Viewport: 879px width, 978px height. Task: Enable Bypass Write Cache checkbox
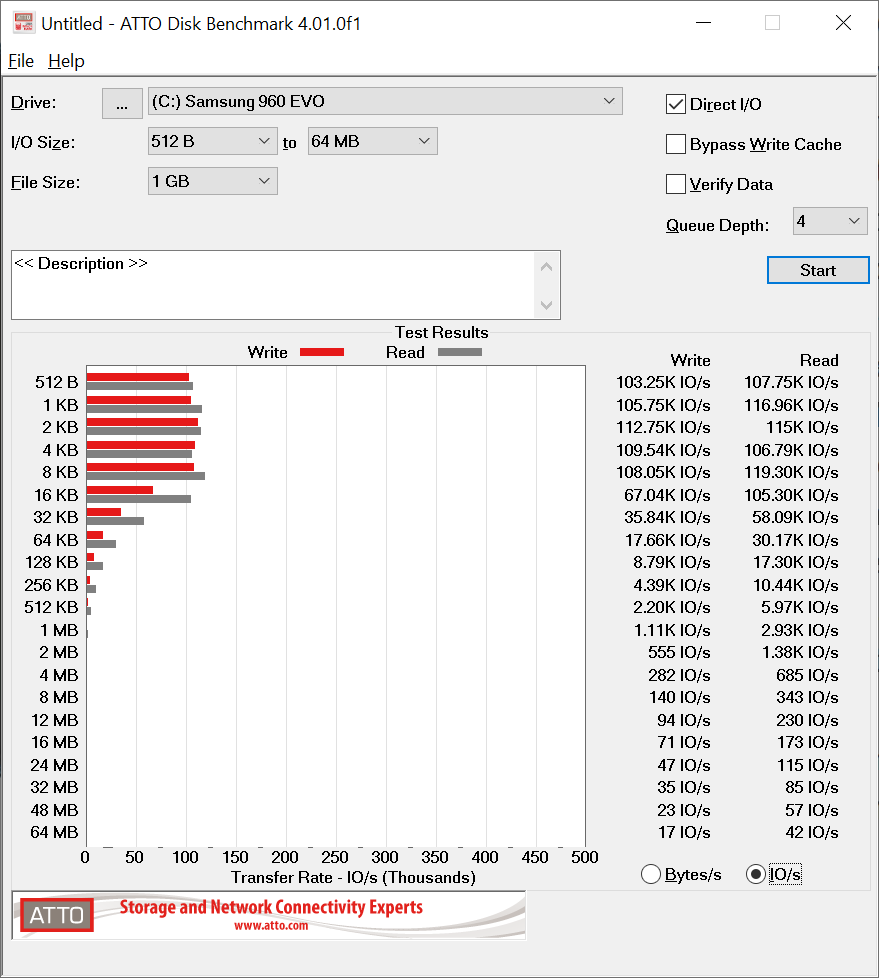coord(676,144)
